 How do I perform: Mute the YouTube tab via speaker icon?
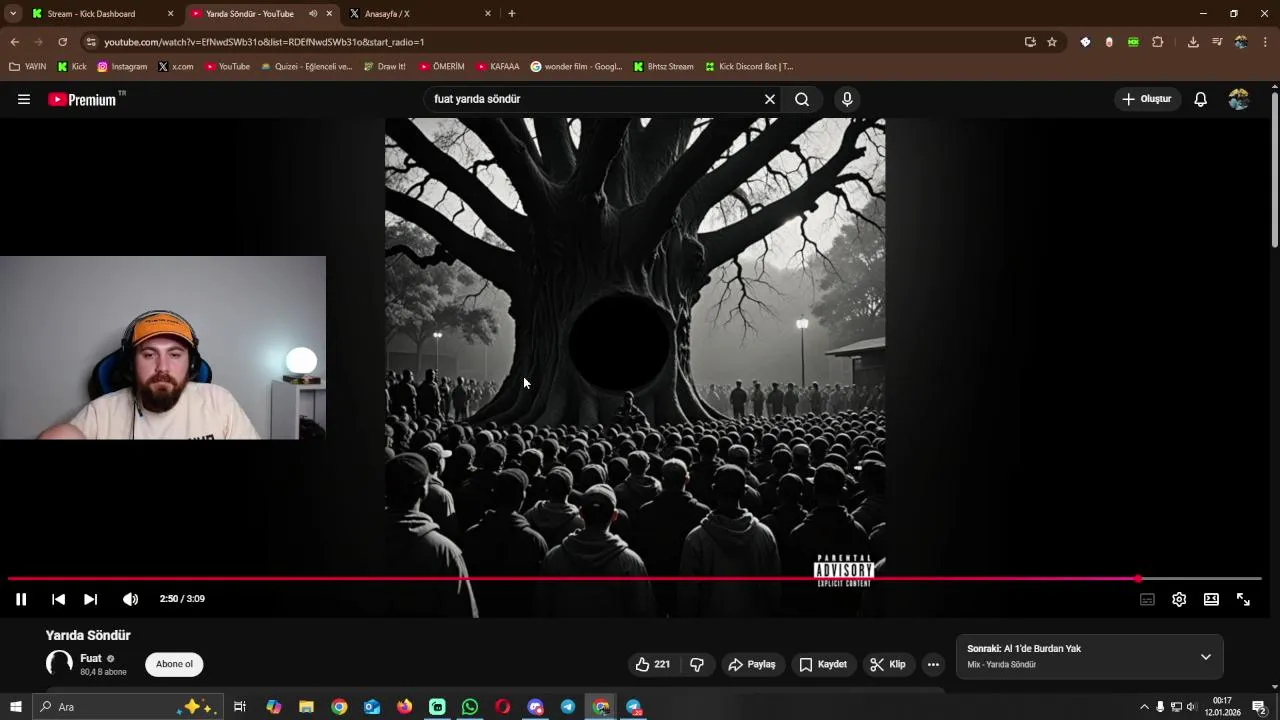pos(313,14)
